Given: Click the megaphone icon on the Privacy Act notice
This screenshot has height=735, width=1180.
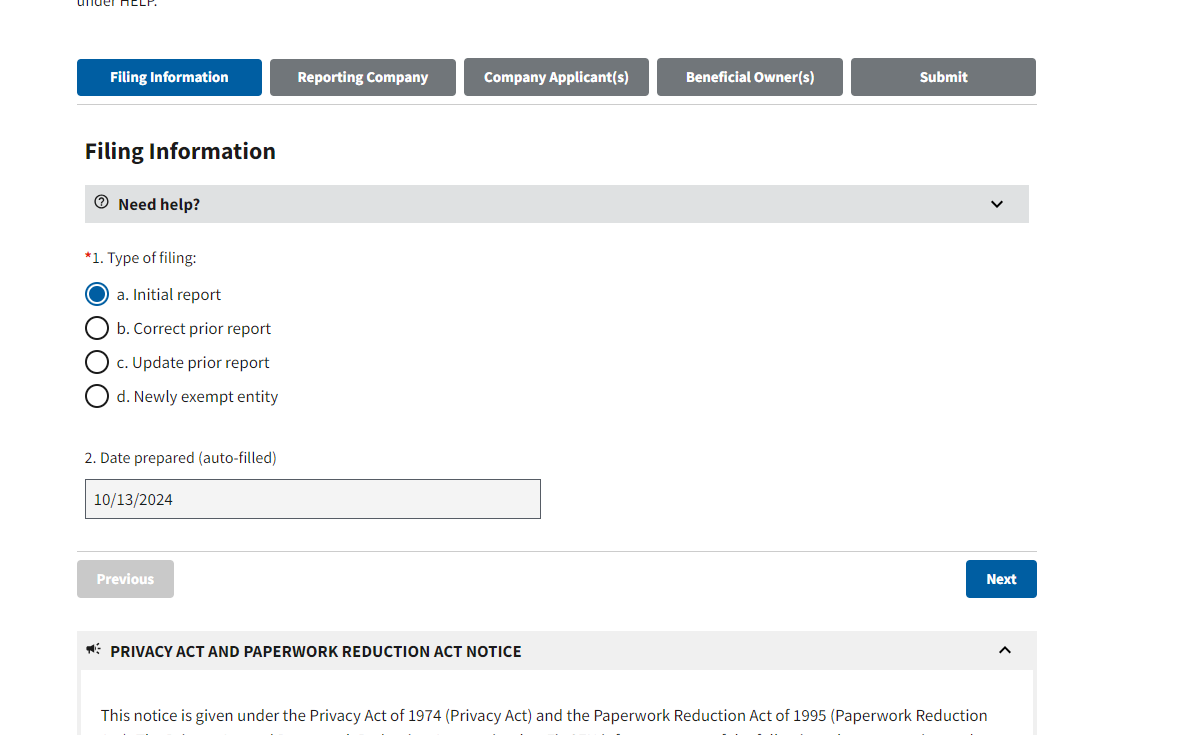Looking at the screenshot, I should [93, 648].
